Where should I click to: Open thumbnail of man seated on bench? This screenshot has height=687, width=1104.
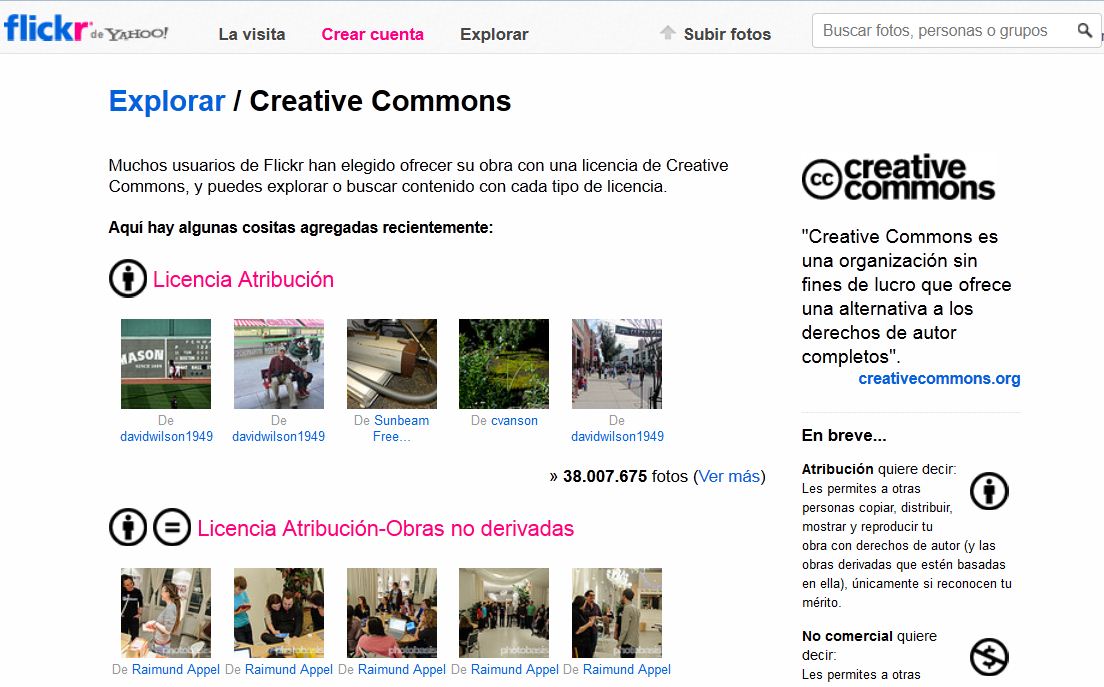click(279, 364)
